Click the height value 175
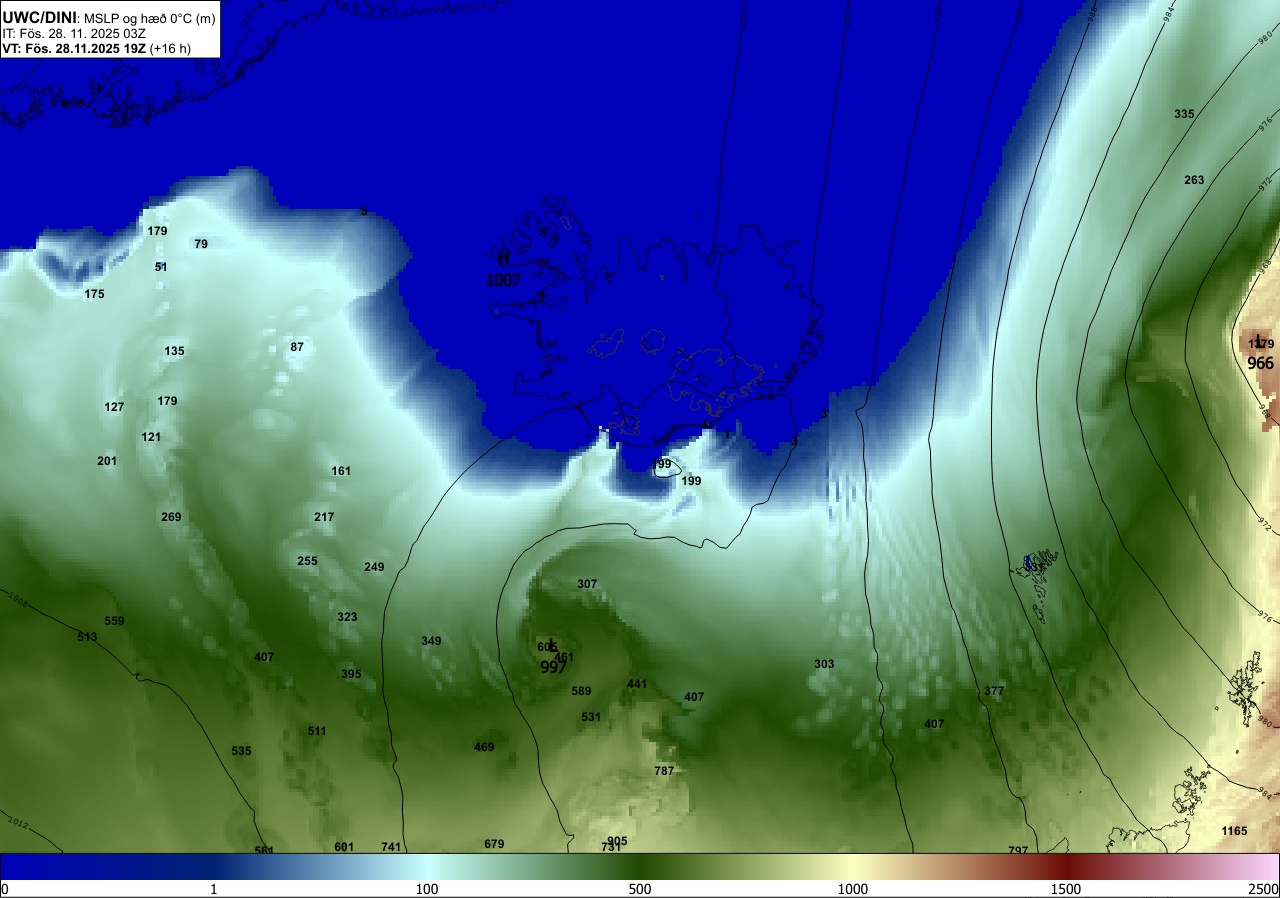The width and height of the screenshot is (1280, 898). point(94,294)
